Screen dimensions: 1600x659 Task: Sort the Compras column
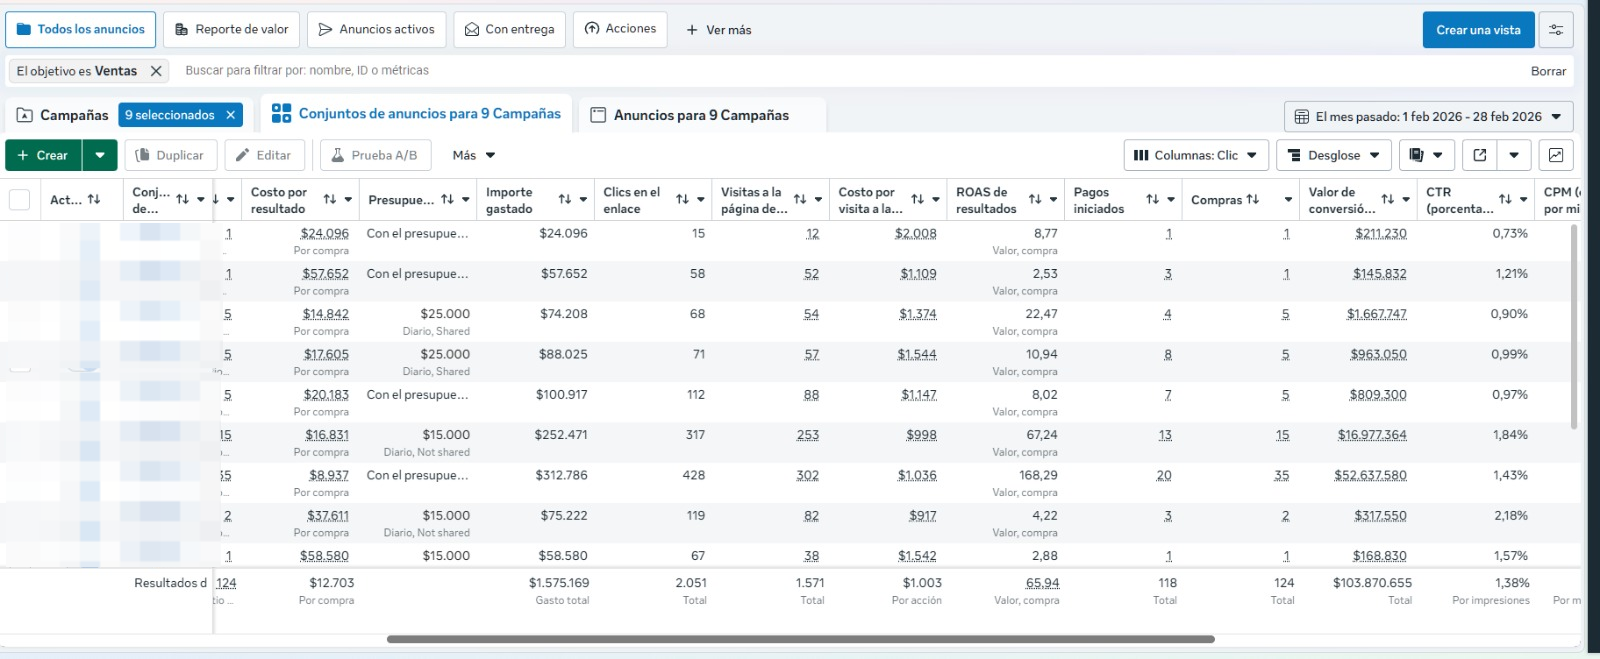pyautogui.click(x=1252, y=200)
